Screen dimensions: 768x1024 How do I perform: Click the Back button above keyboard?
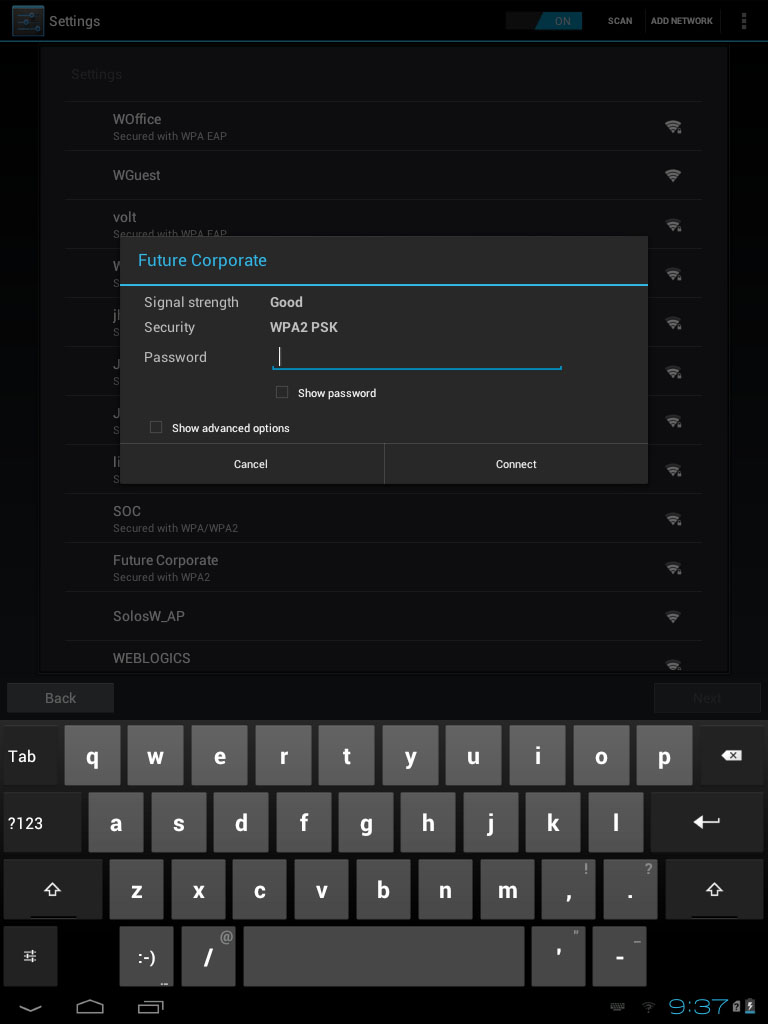click(61, 697)
